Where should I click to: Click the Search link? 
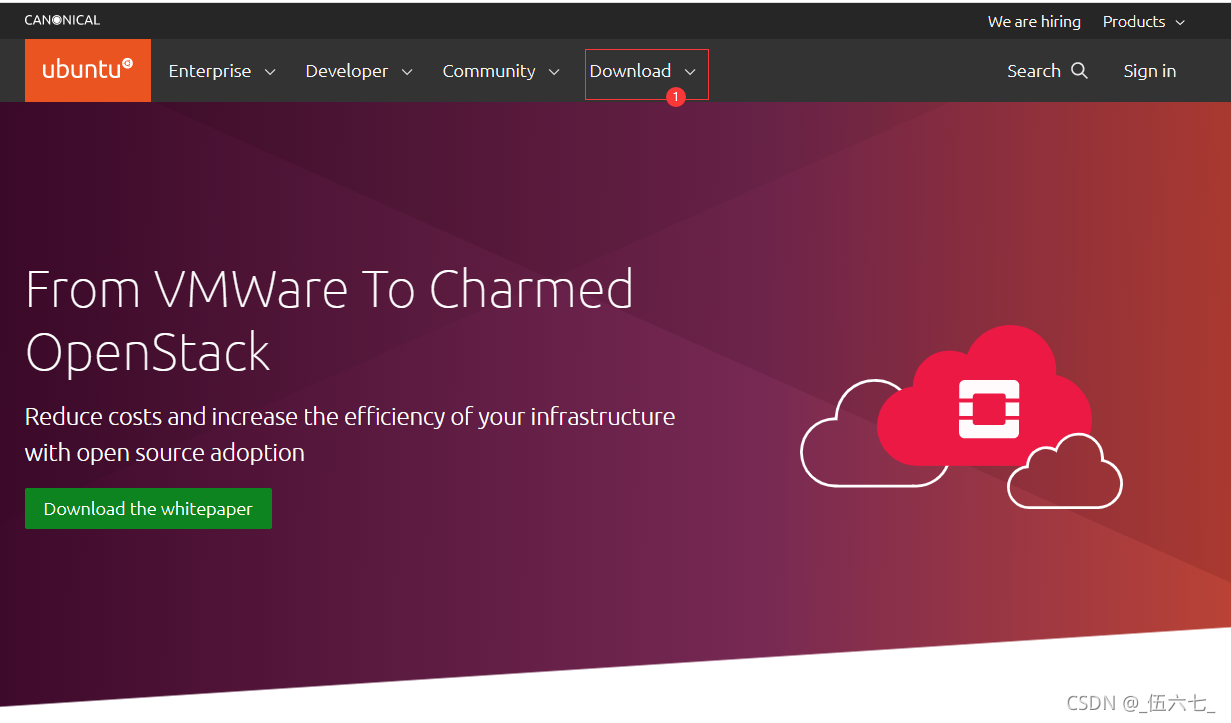point(1034,71)
